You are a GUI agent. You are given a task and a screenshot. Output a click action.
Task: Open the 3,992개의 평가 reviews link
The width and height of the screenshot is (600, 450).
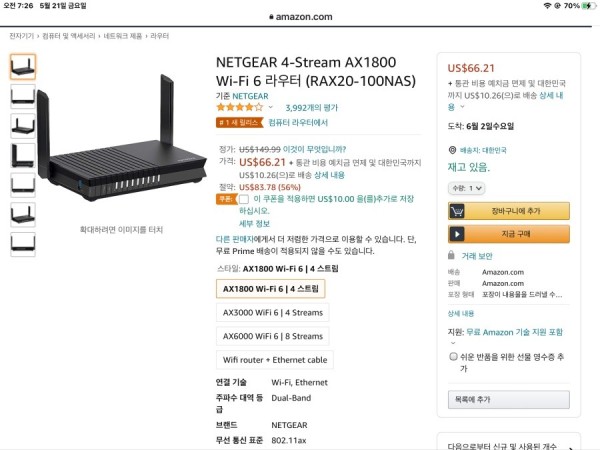(x=311, y=108)
